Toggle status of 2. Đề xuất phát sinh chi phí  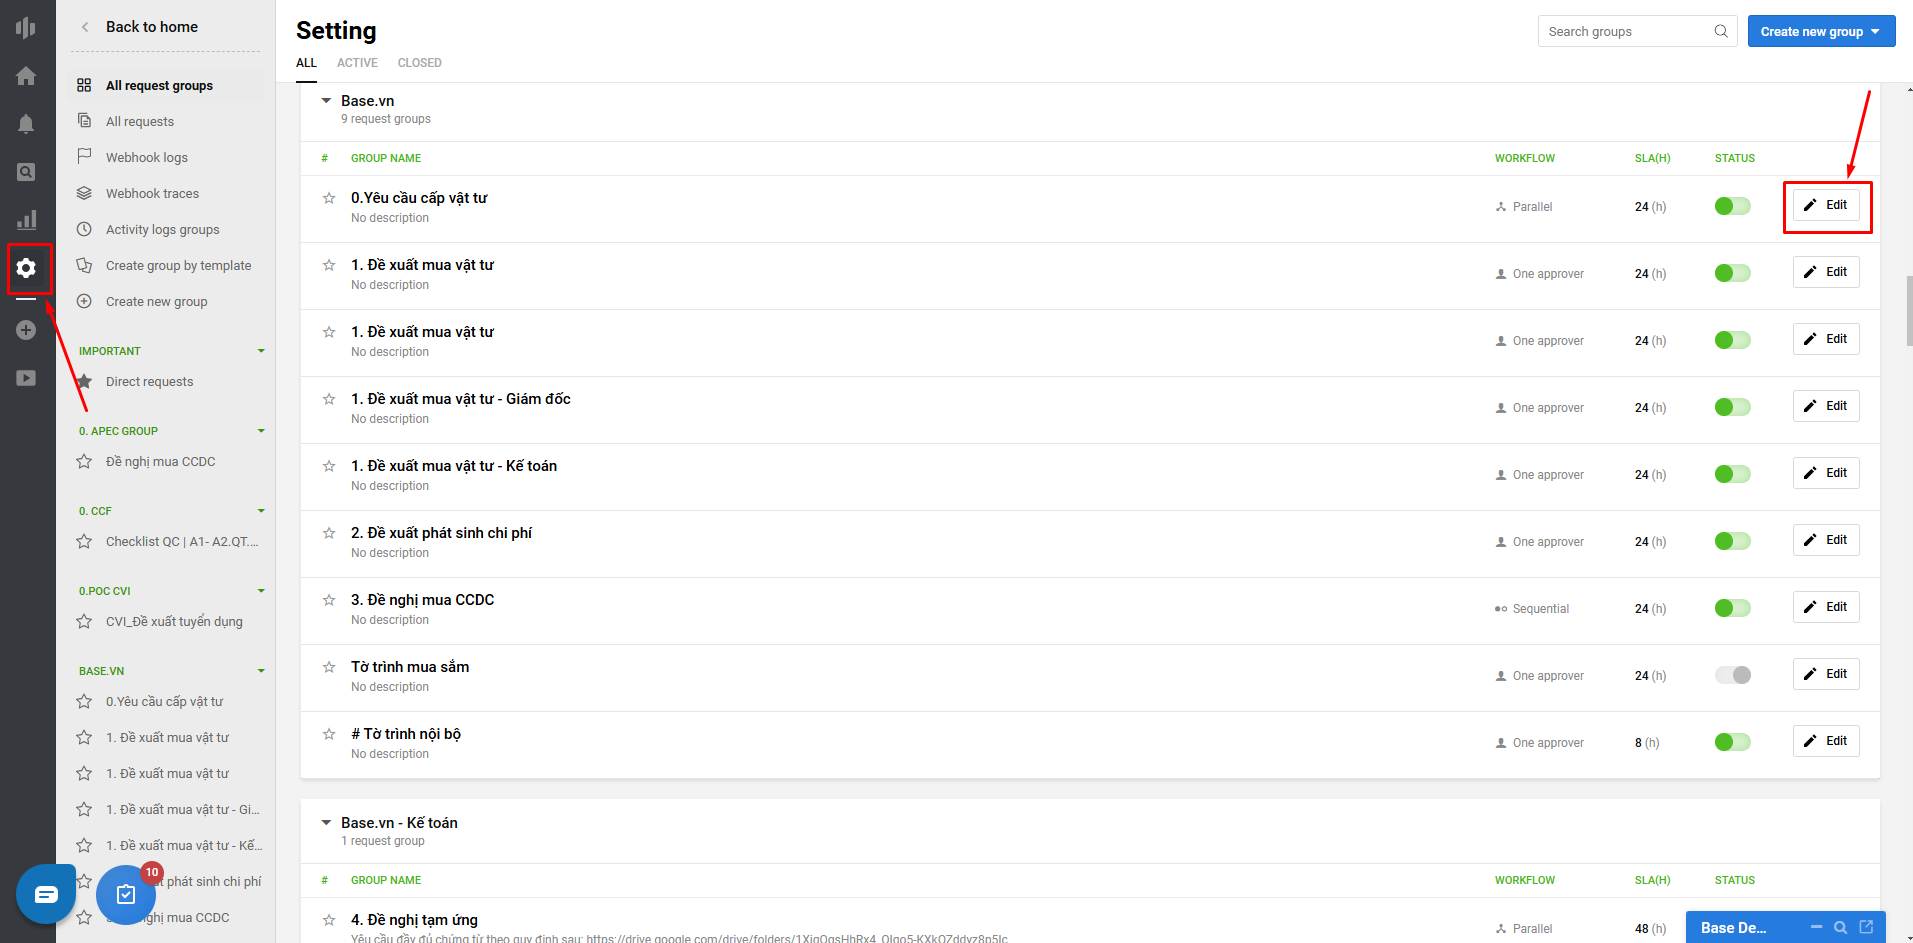[1732, 541]
